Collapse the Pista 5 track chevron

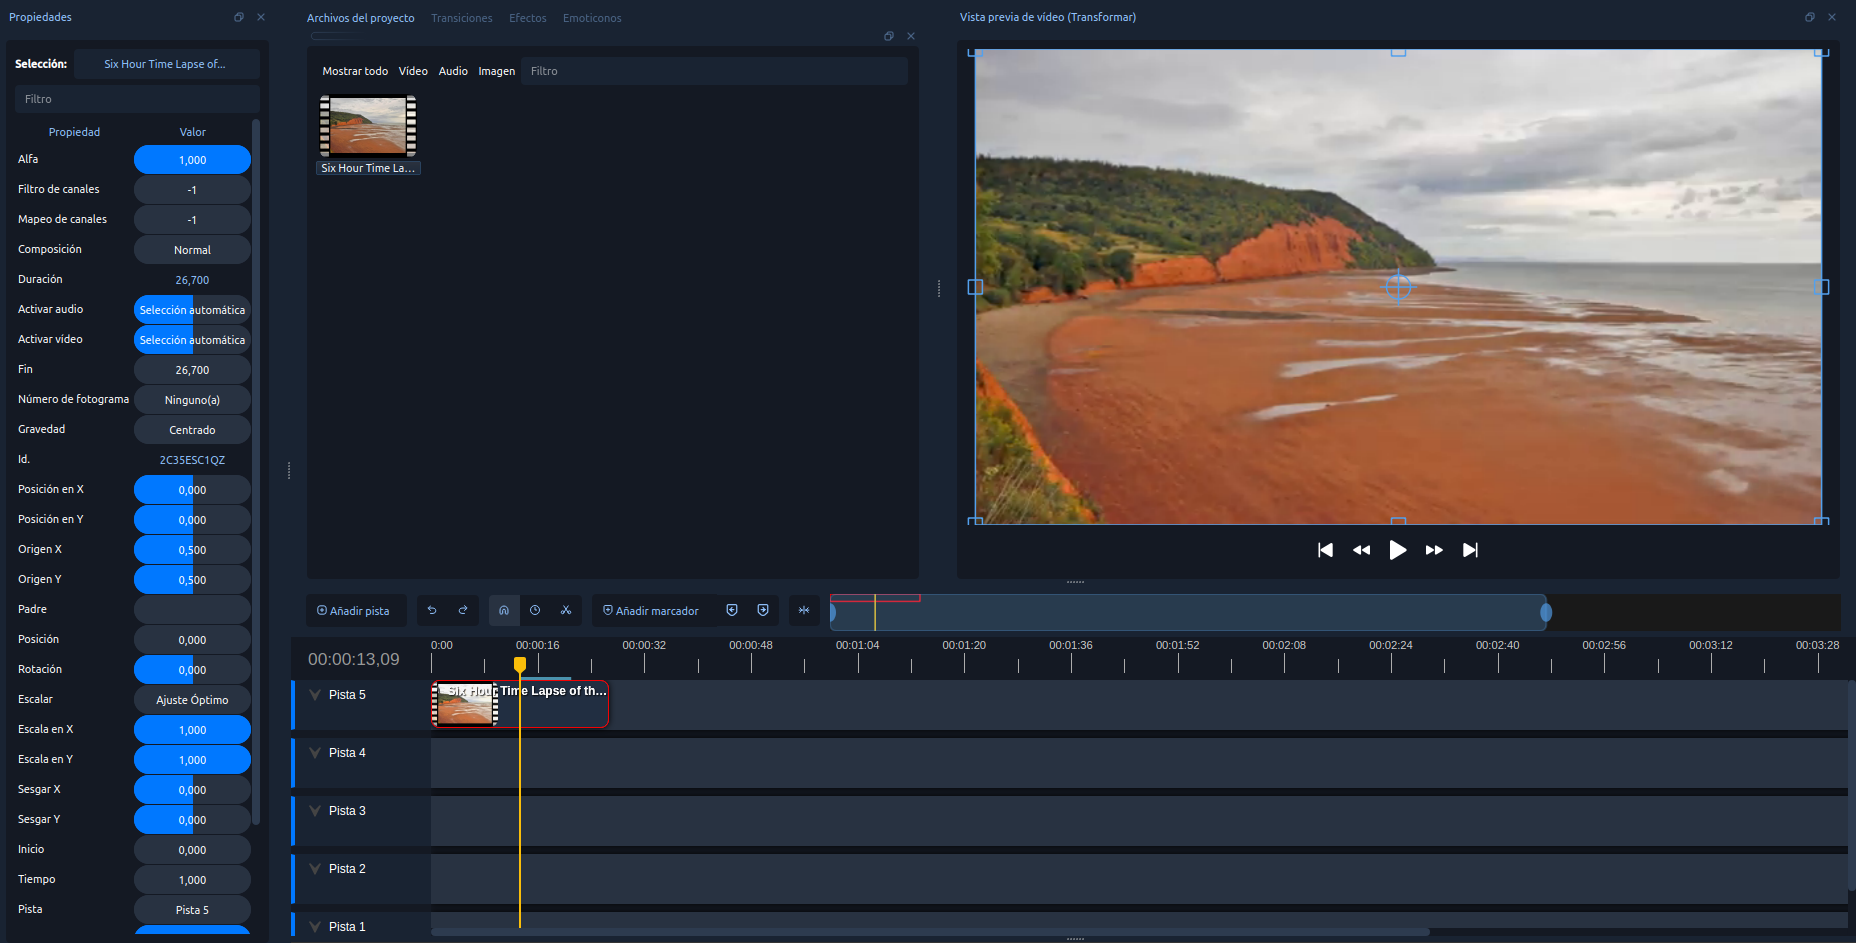[x=315, y=695]
